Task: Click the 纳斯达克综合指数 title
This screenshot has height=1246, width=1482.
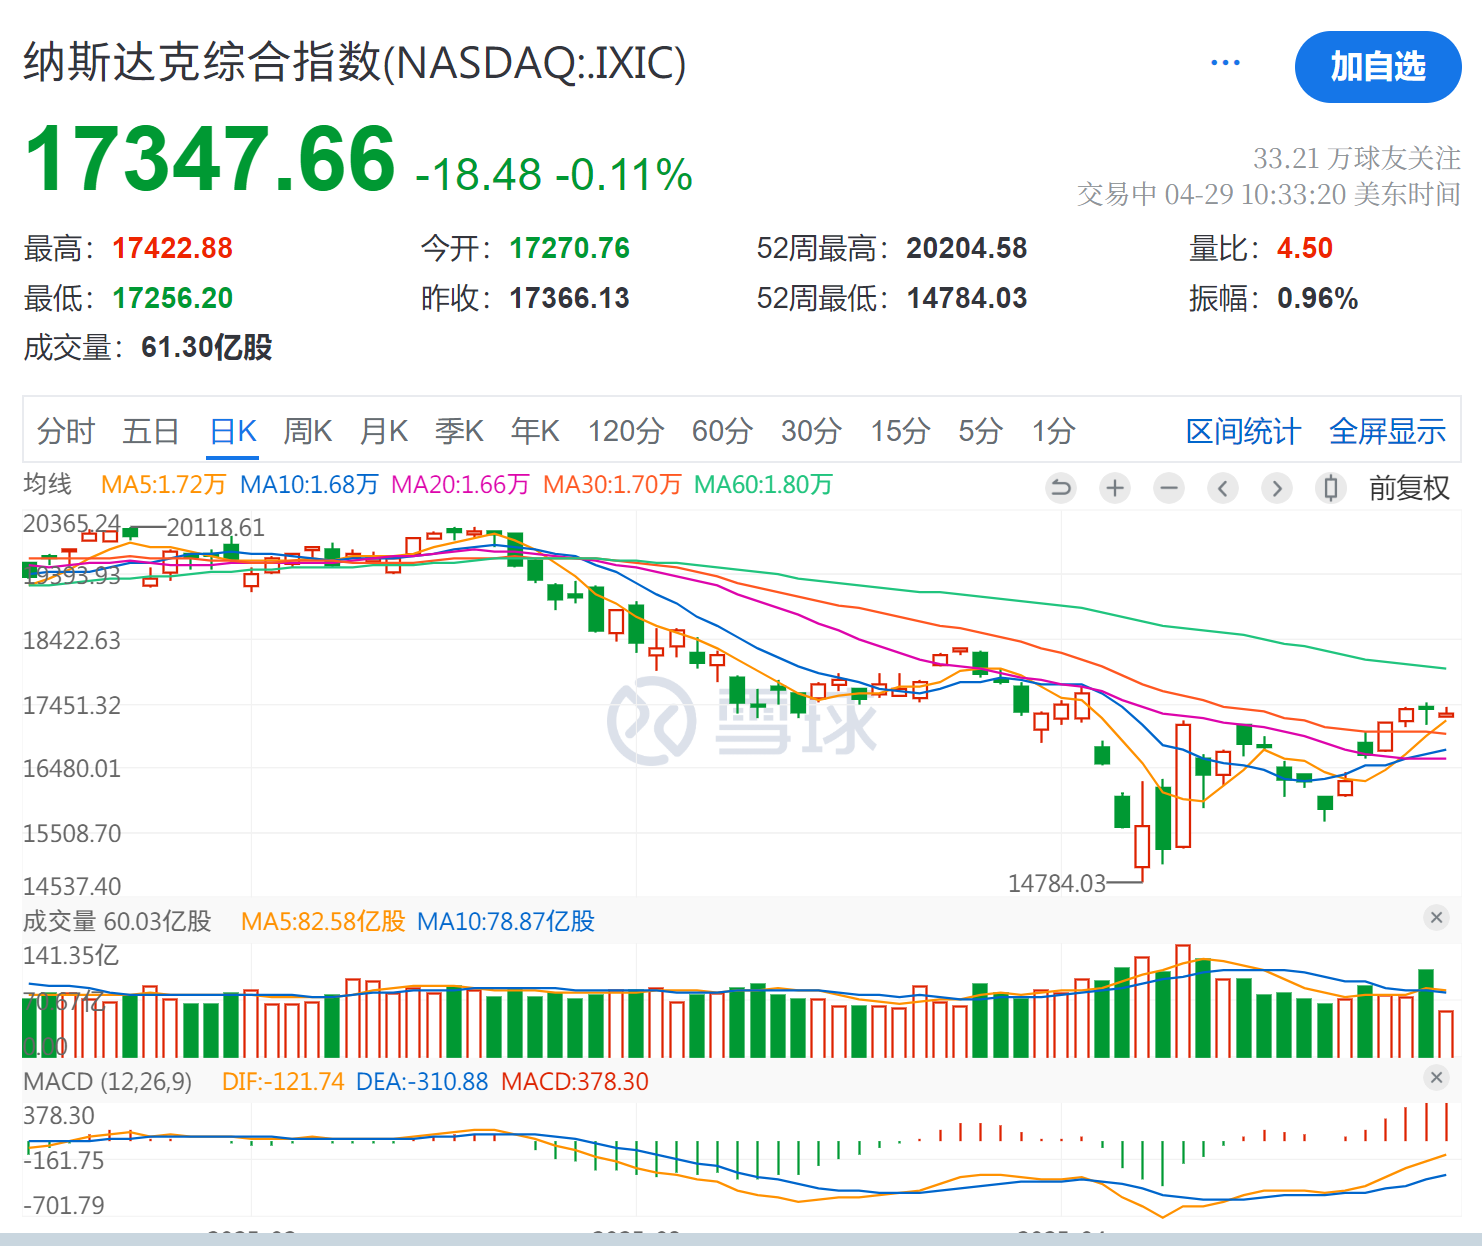Action: [355, 62]
